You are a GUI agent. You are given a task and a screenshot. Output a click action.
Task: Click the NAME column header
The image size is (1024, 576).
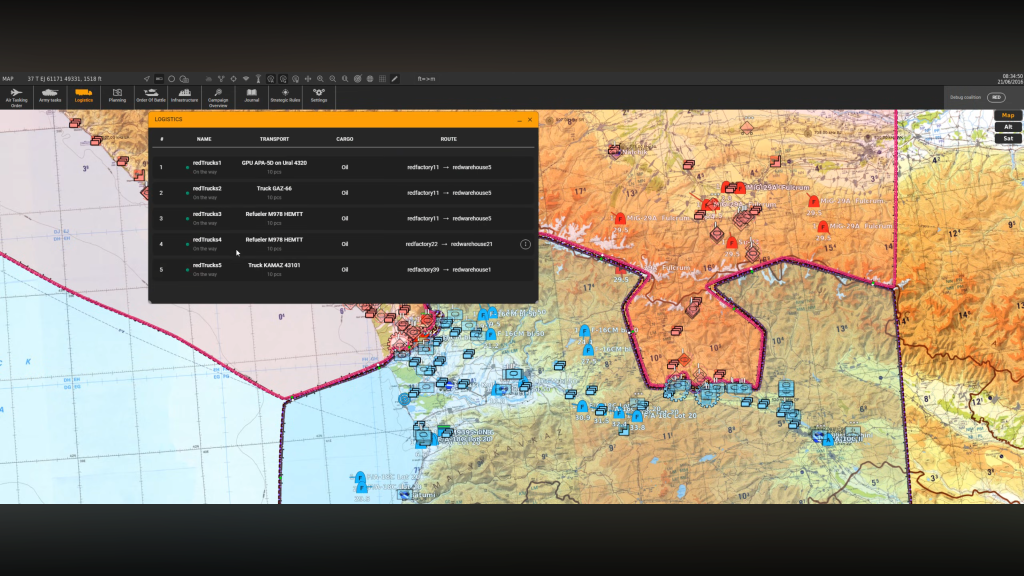click(x=204, y=139)
